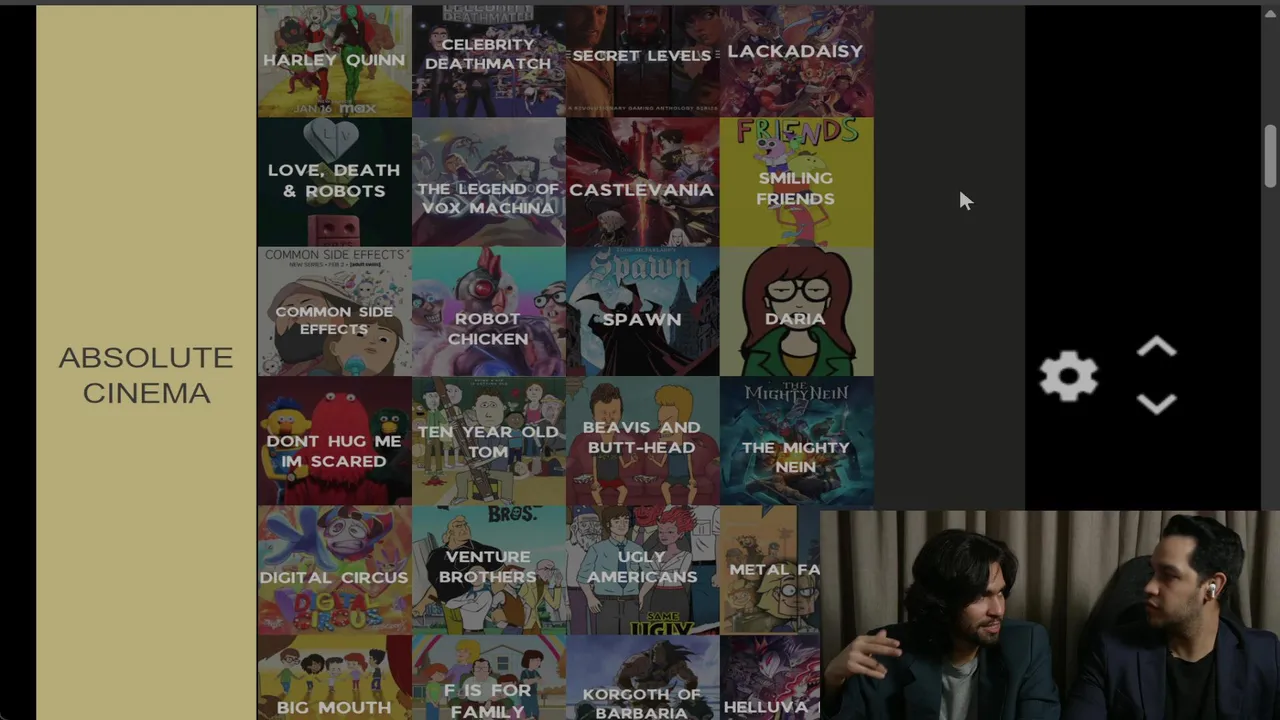
Task: Select the Robot Chicken tile
Action: pos(488,311)
